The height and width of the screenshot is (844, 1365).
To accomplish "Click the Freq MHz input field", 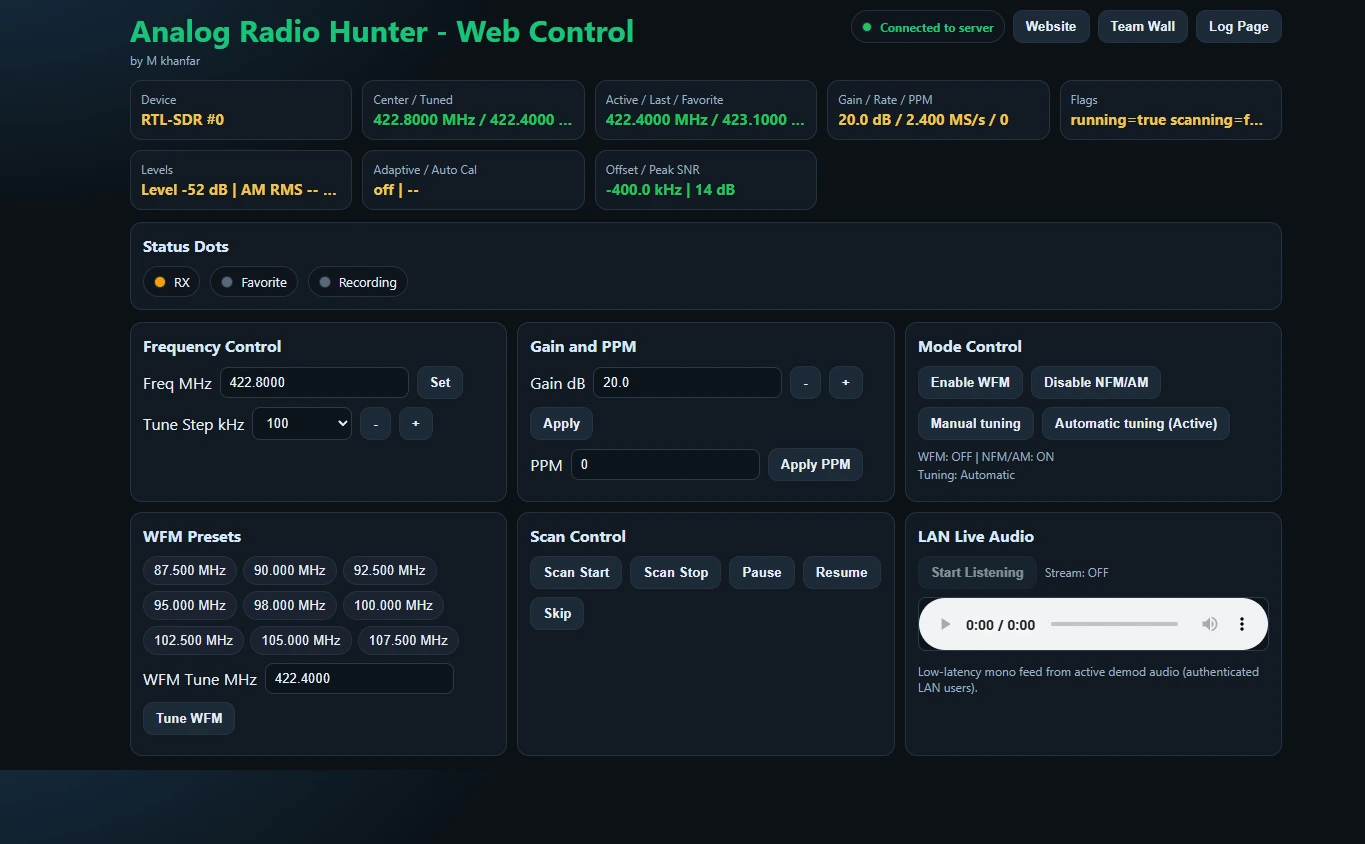I will coord(314,383).
